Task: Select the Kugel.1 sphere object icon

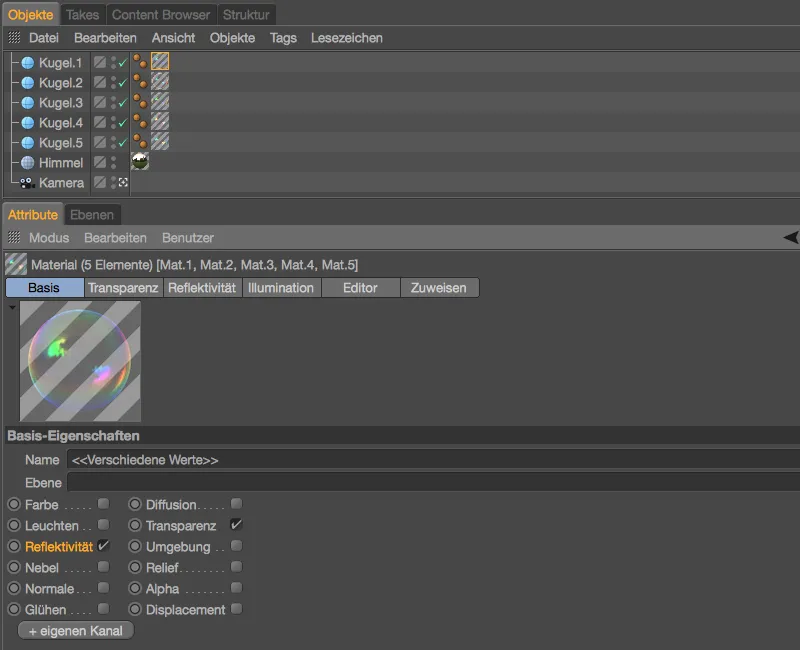Action: tap(28, 63)
